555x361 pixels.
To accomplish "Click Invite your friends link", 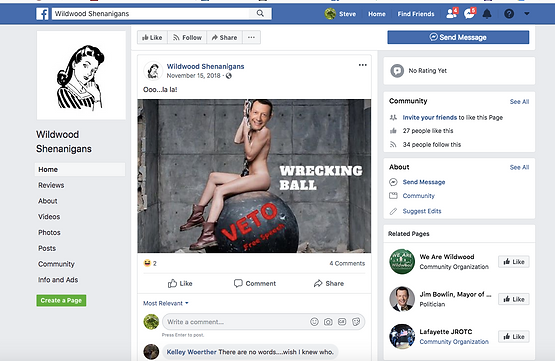I will click(x=430, y=118).
